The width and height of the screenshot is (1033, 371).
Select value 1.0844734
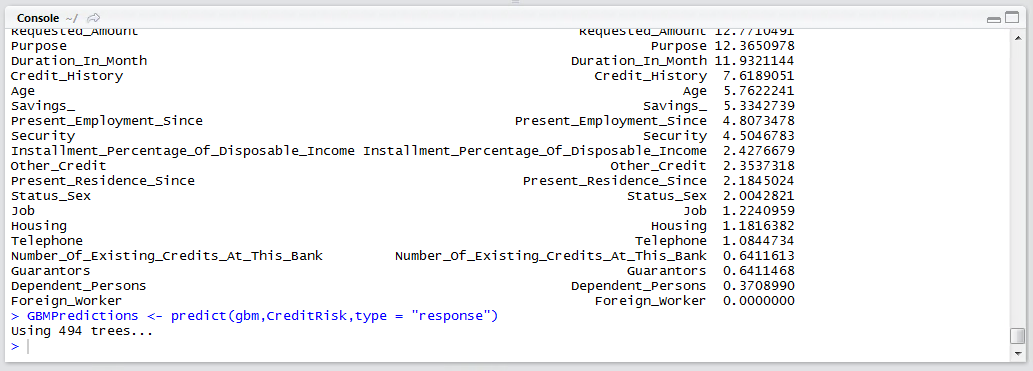[x=758, y=241]
